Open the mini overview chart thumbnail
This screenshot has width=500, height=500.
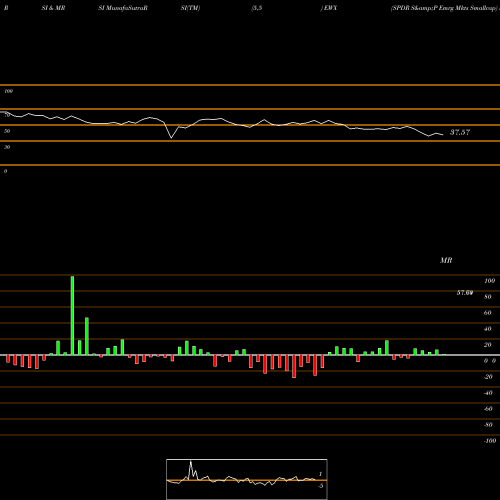click(247, 479)
